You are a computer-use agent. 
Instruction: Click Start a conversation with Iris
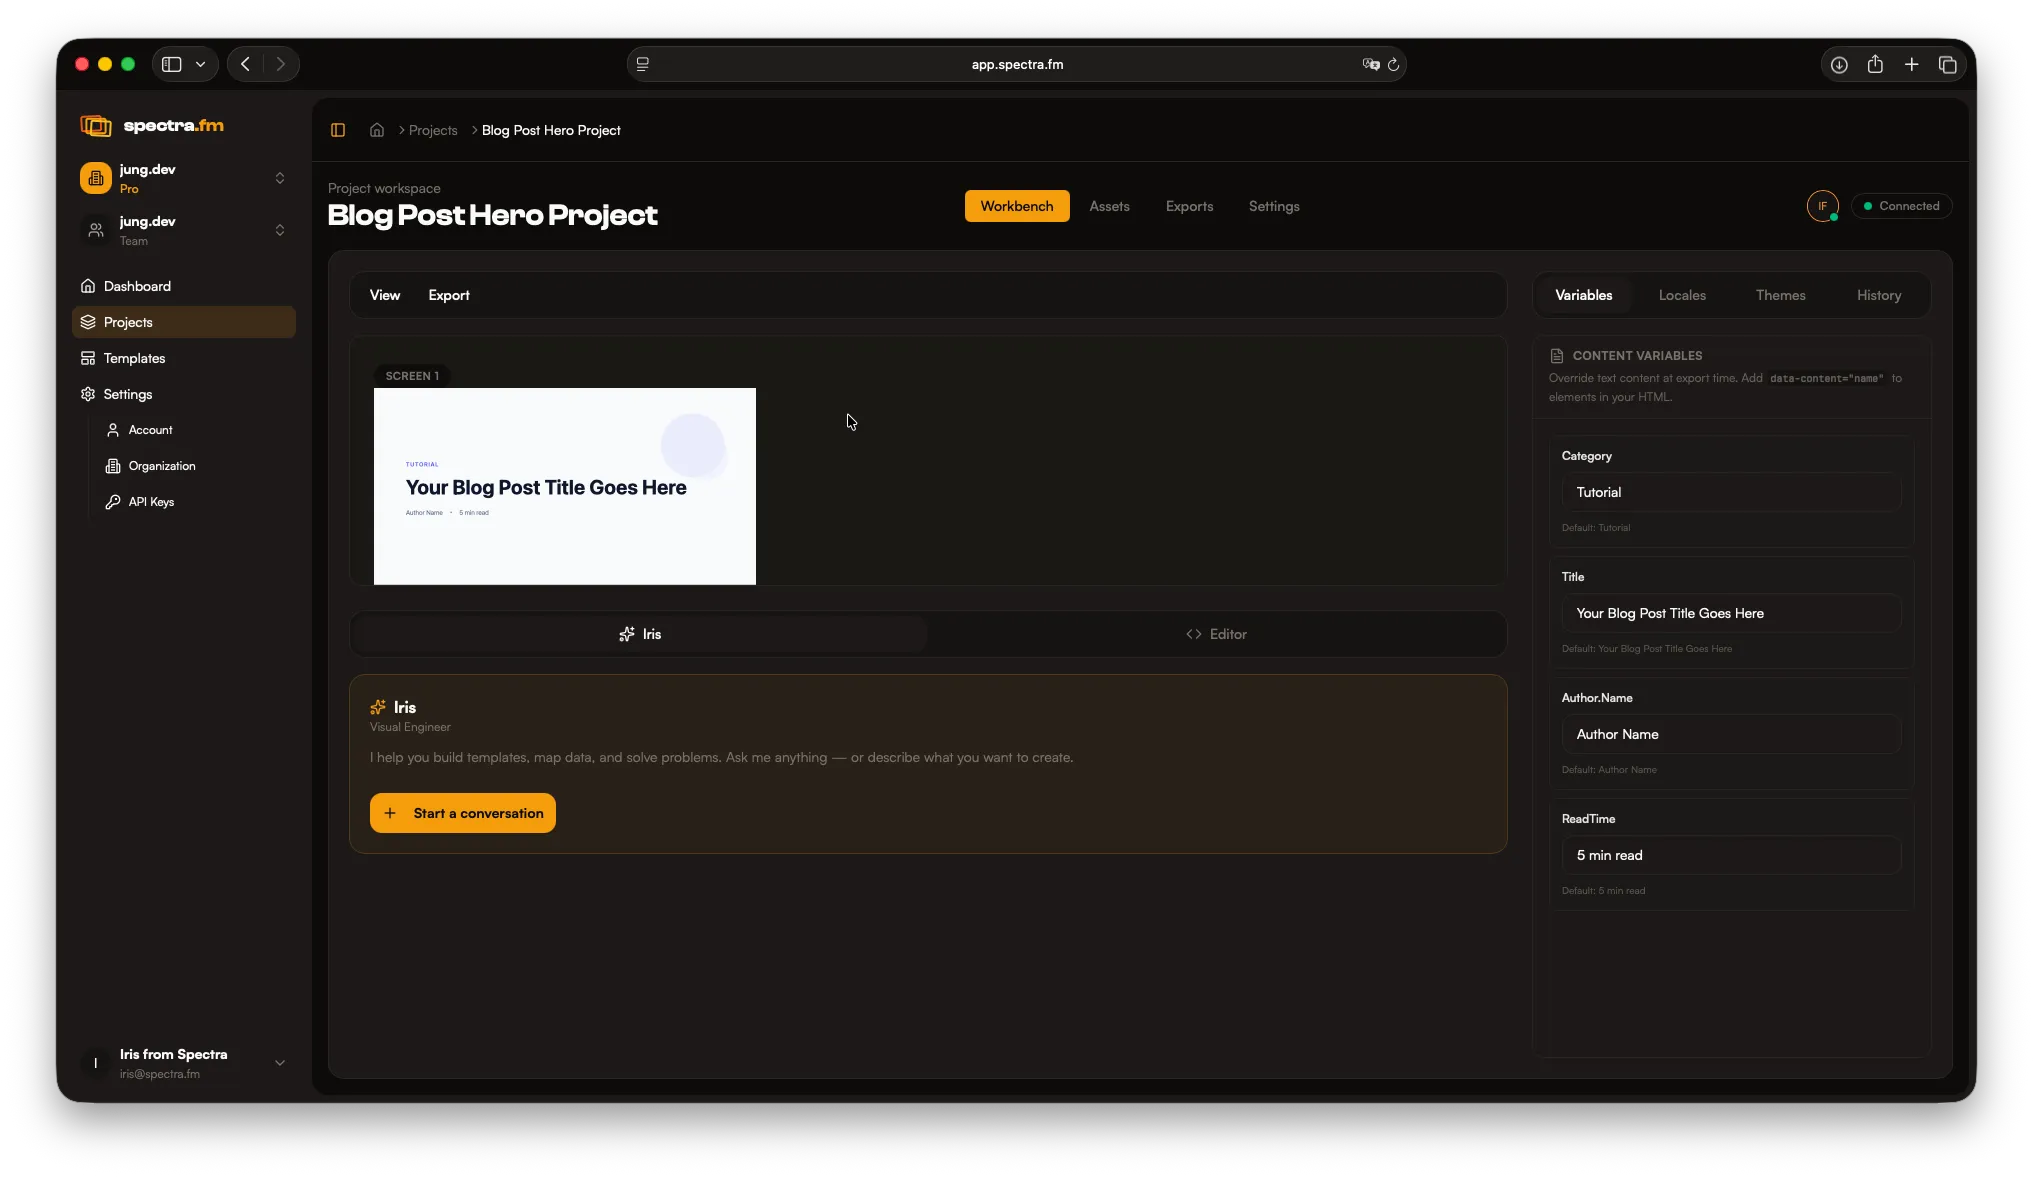tap(461, 813)
